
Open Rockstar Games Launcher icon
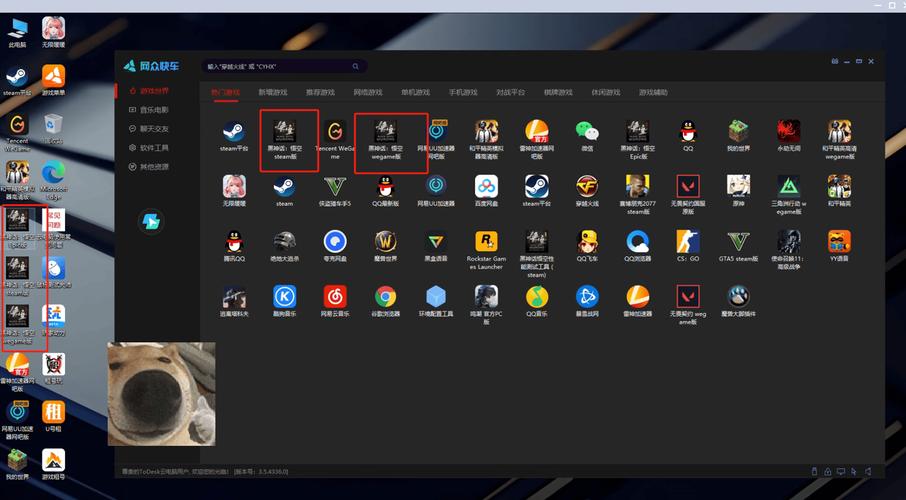point(486,241)
